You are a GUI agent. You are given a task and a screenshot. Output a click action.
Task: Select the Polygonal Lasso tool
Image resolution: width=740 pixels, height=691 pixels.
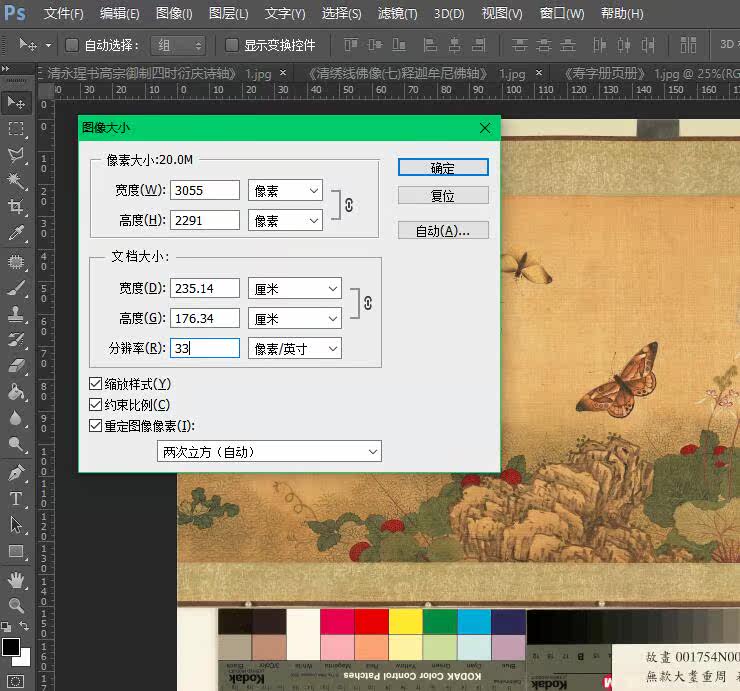pyautogui.click(x=16, y=154)
